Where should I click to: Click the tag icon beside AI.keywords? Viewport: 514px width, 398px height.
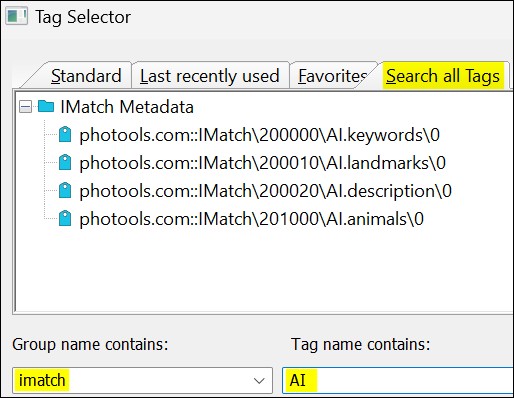pos(65,135)
